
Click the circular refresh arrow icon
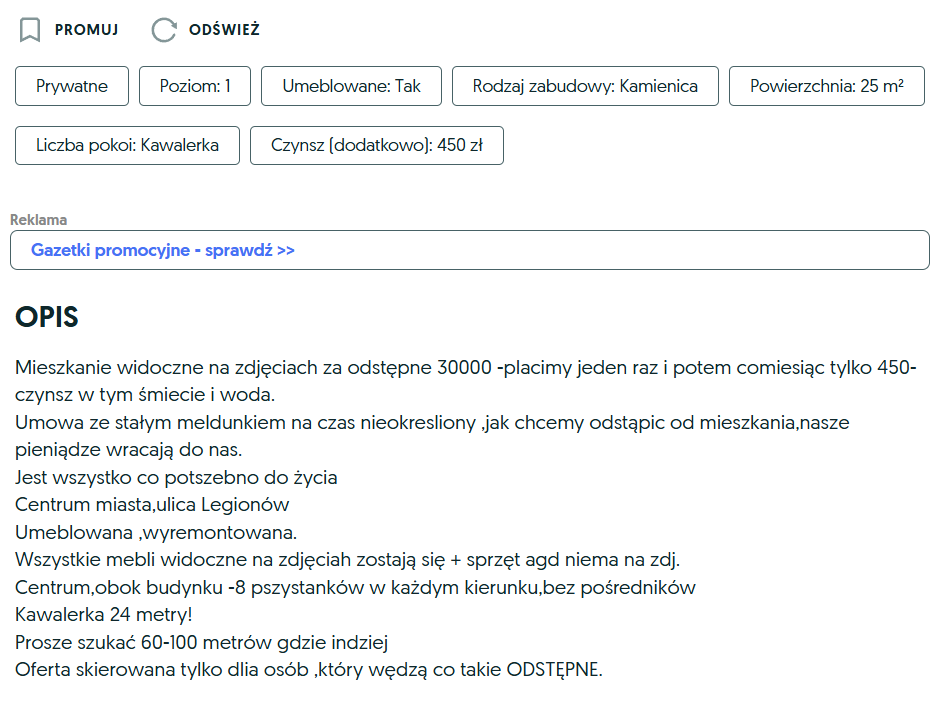[x=163, y=30]
